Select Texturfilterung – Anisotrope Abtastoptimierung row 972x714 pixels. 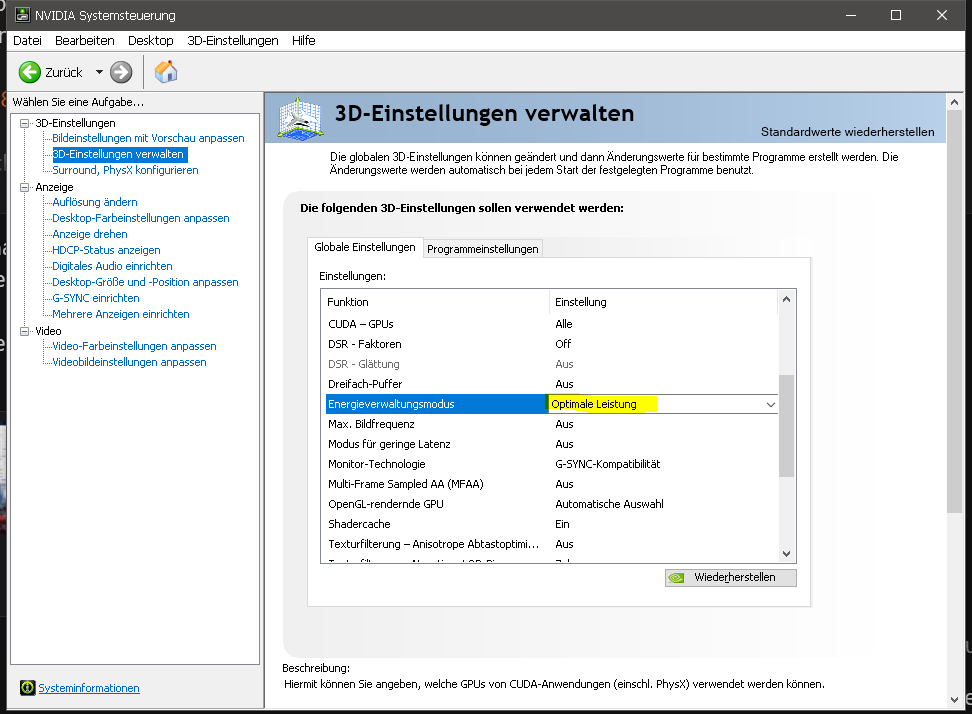tap(552, 544)
